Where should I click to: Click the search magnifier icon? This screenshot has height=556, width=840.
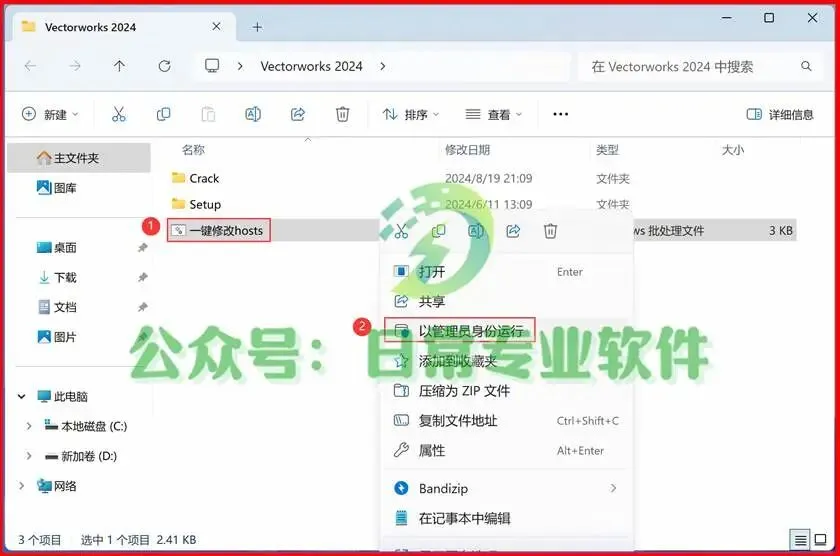click(806, 66)
